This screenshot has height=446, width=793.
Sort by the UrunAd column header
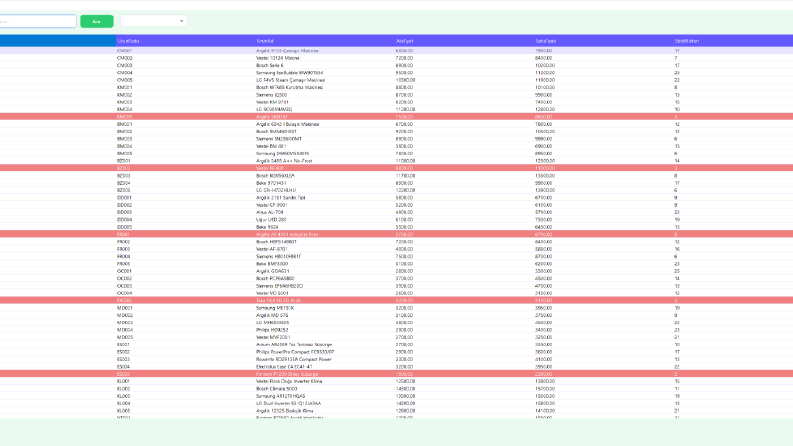(265, 41)
